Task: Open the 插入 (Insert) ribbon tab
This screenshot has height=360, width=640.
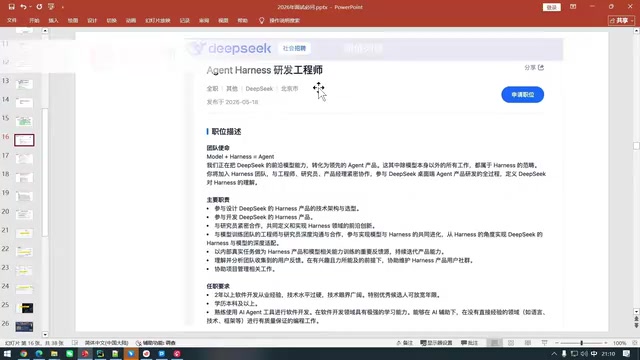Action: pyautogui.click(x=53, y=20)
